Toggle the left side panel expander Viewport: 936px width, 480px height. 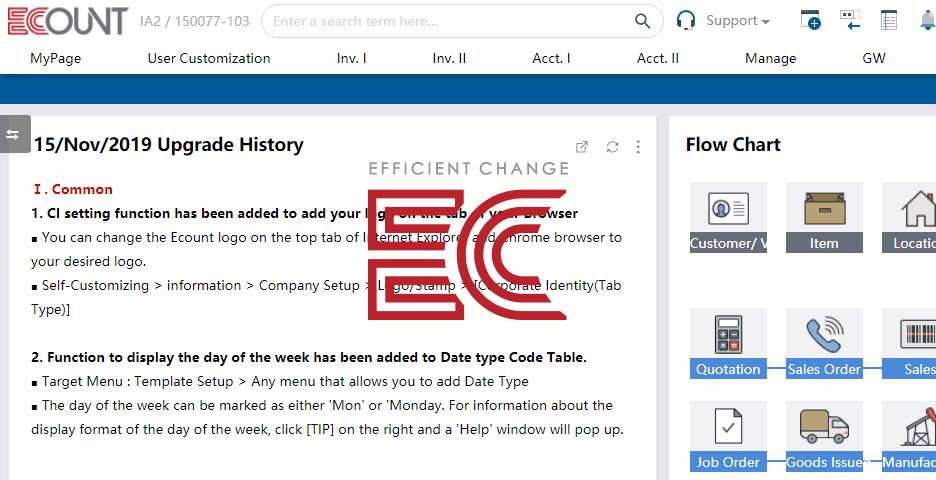[x=13, y=134]
